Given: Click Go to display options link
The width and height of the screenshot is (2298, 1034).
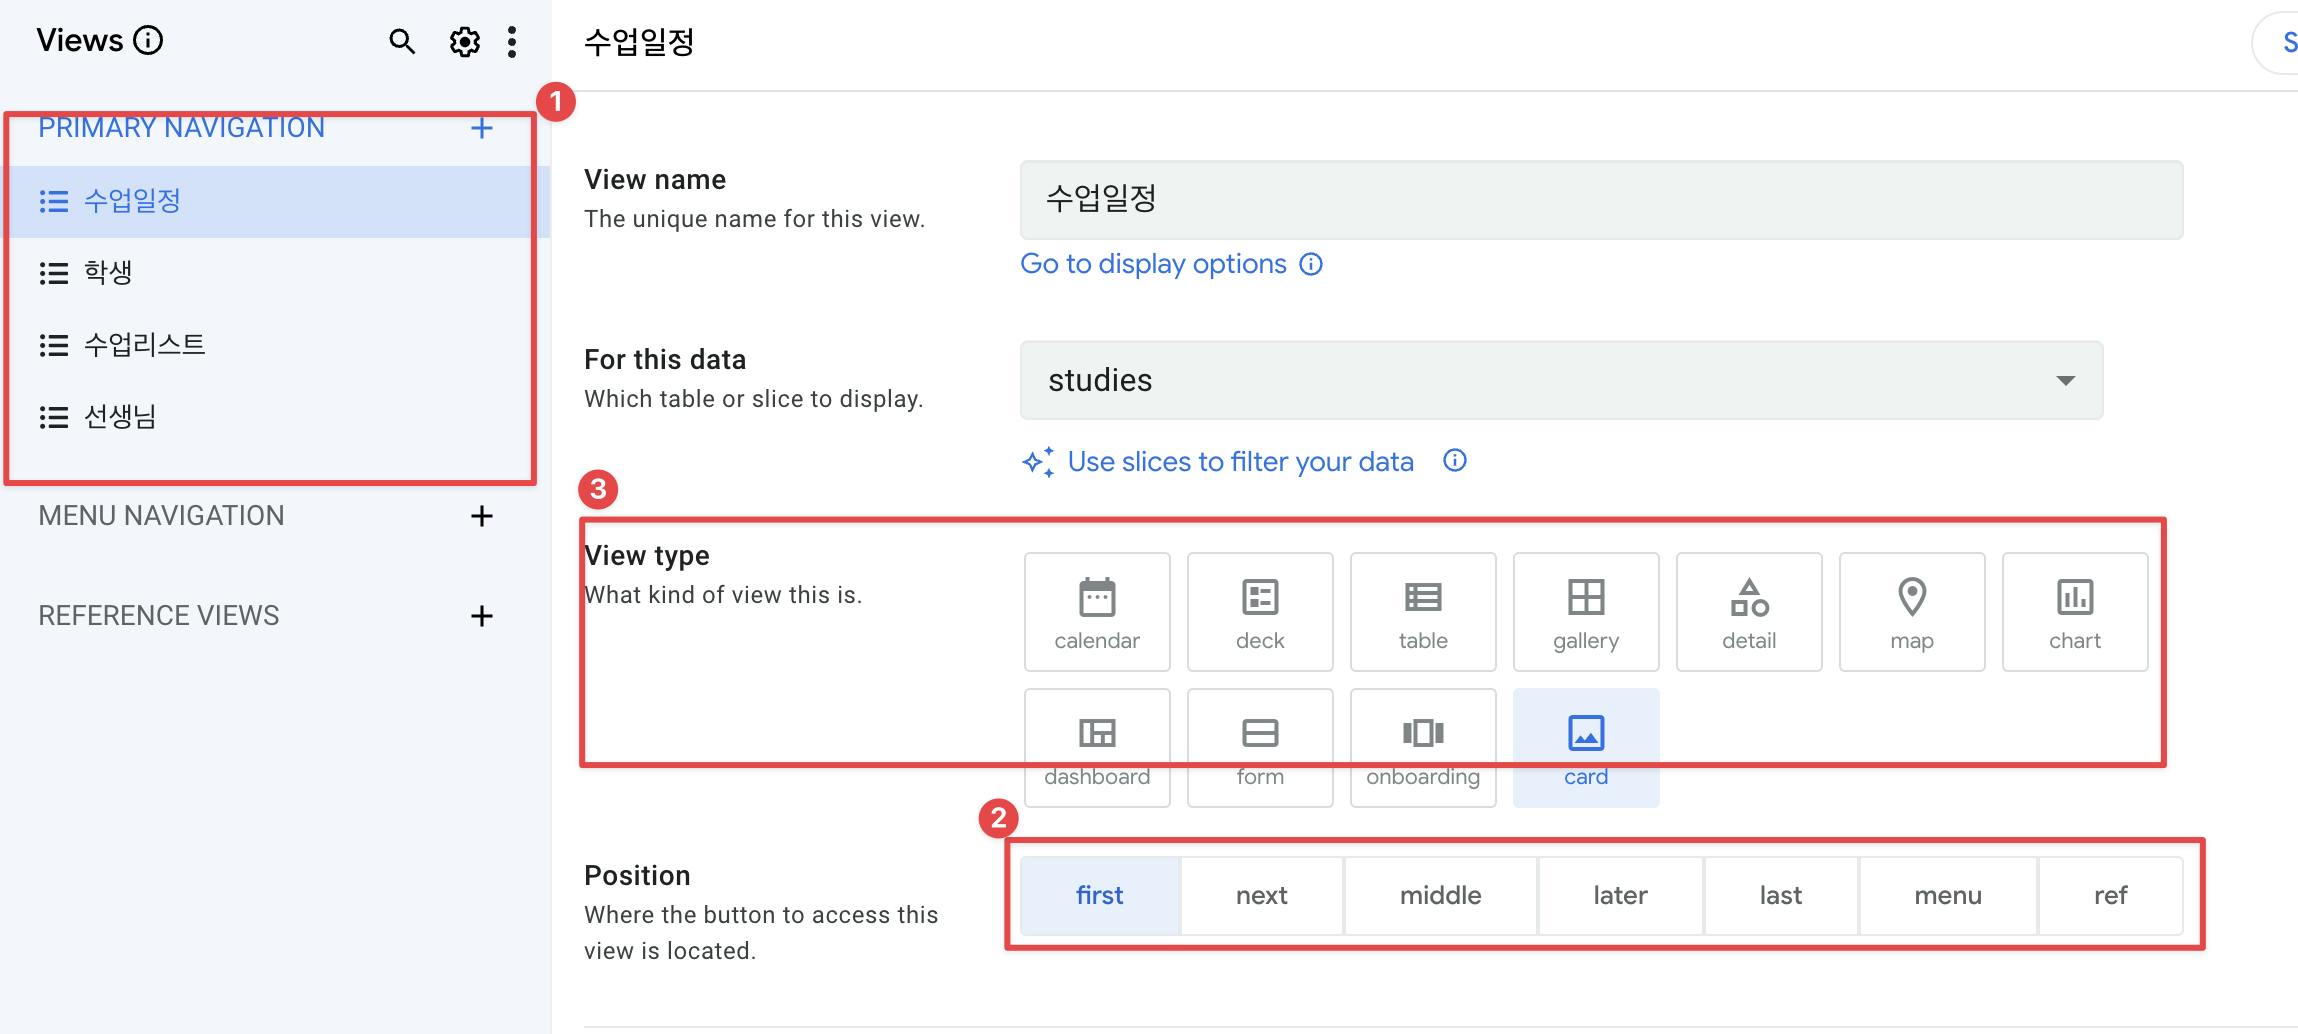Looking at the screenshot, I should tap(1153, 264).
